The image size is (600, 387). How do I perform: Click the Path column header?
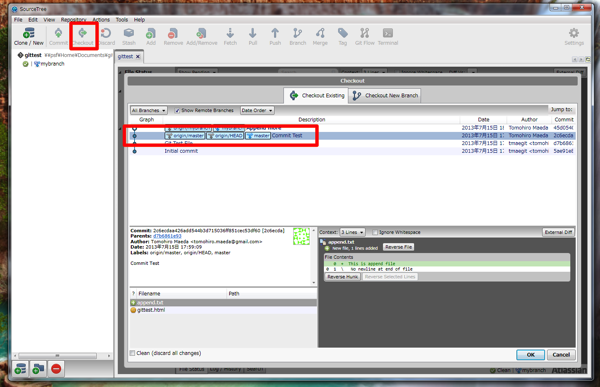[x=272, y=294]
